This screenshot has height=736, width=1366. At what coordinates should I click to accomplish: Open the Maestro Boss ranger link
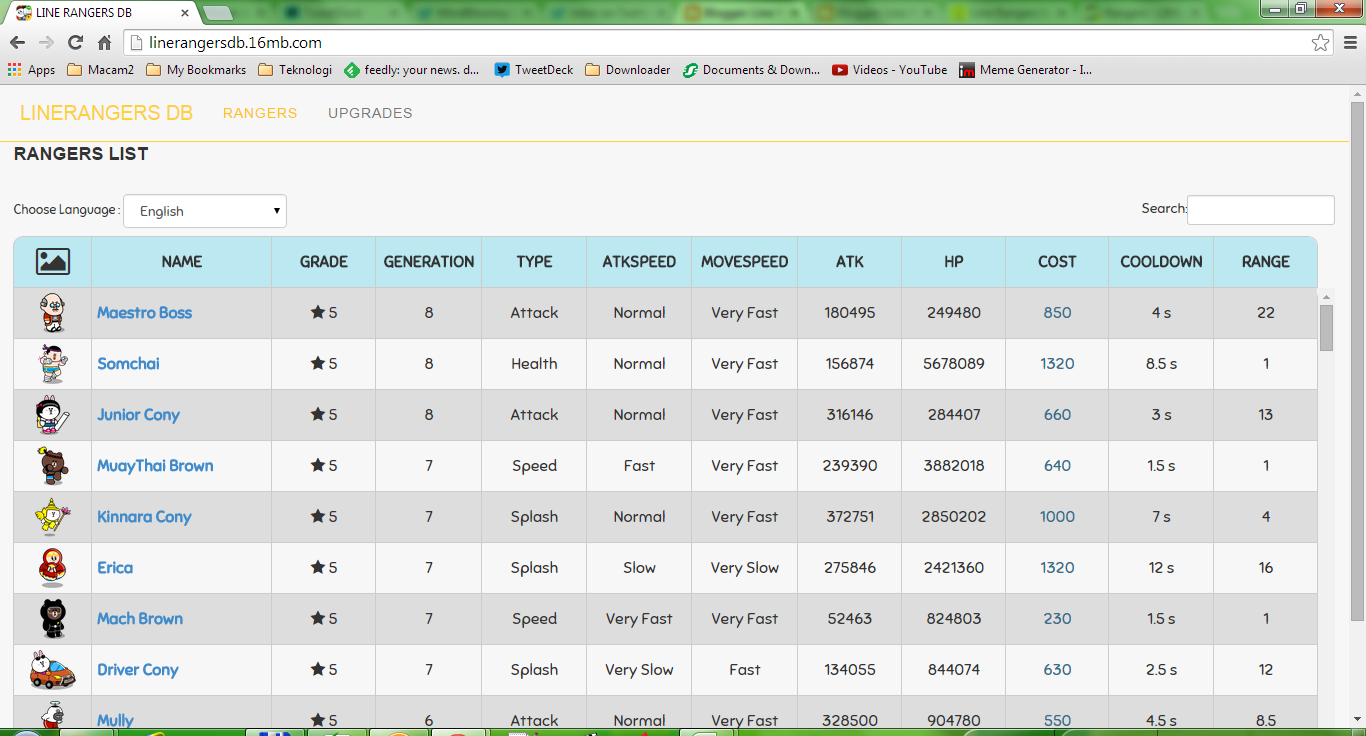pos(144,313)
